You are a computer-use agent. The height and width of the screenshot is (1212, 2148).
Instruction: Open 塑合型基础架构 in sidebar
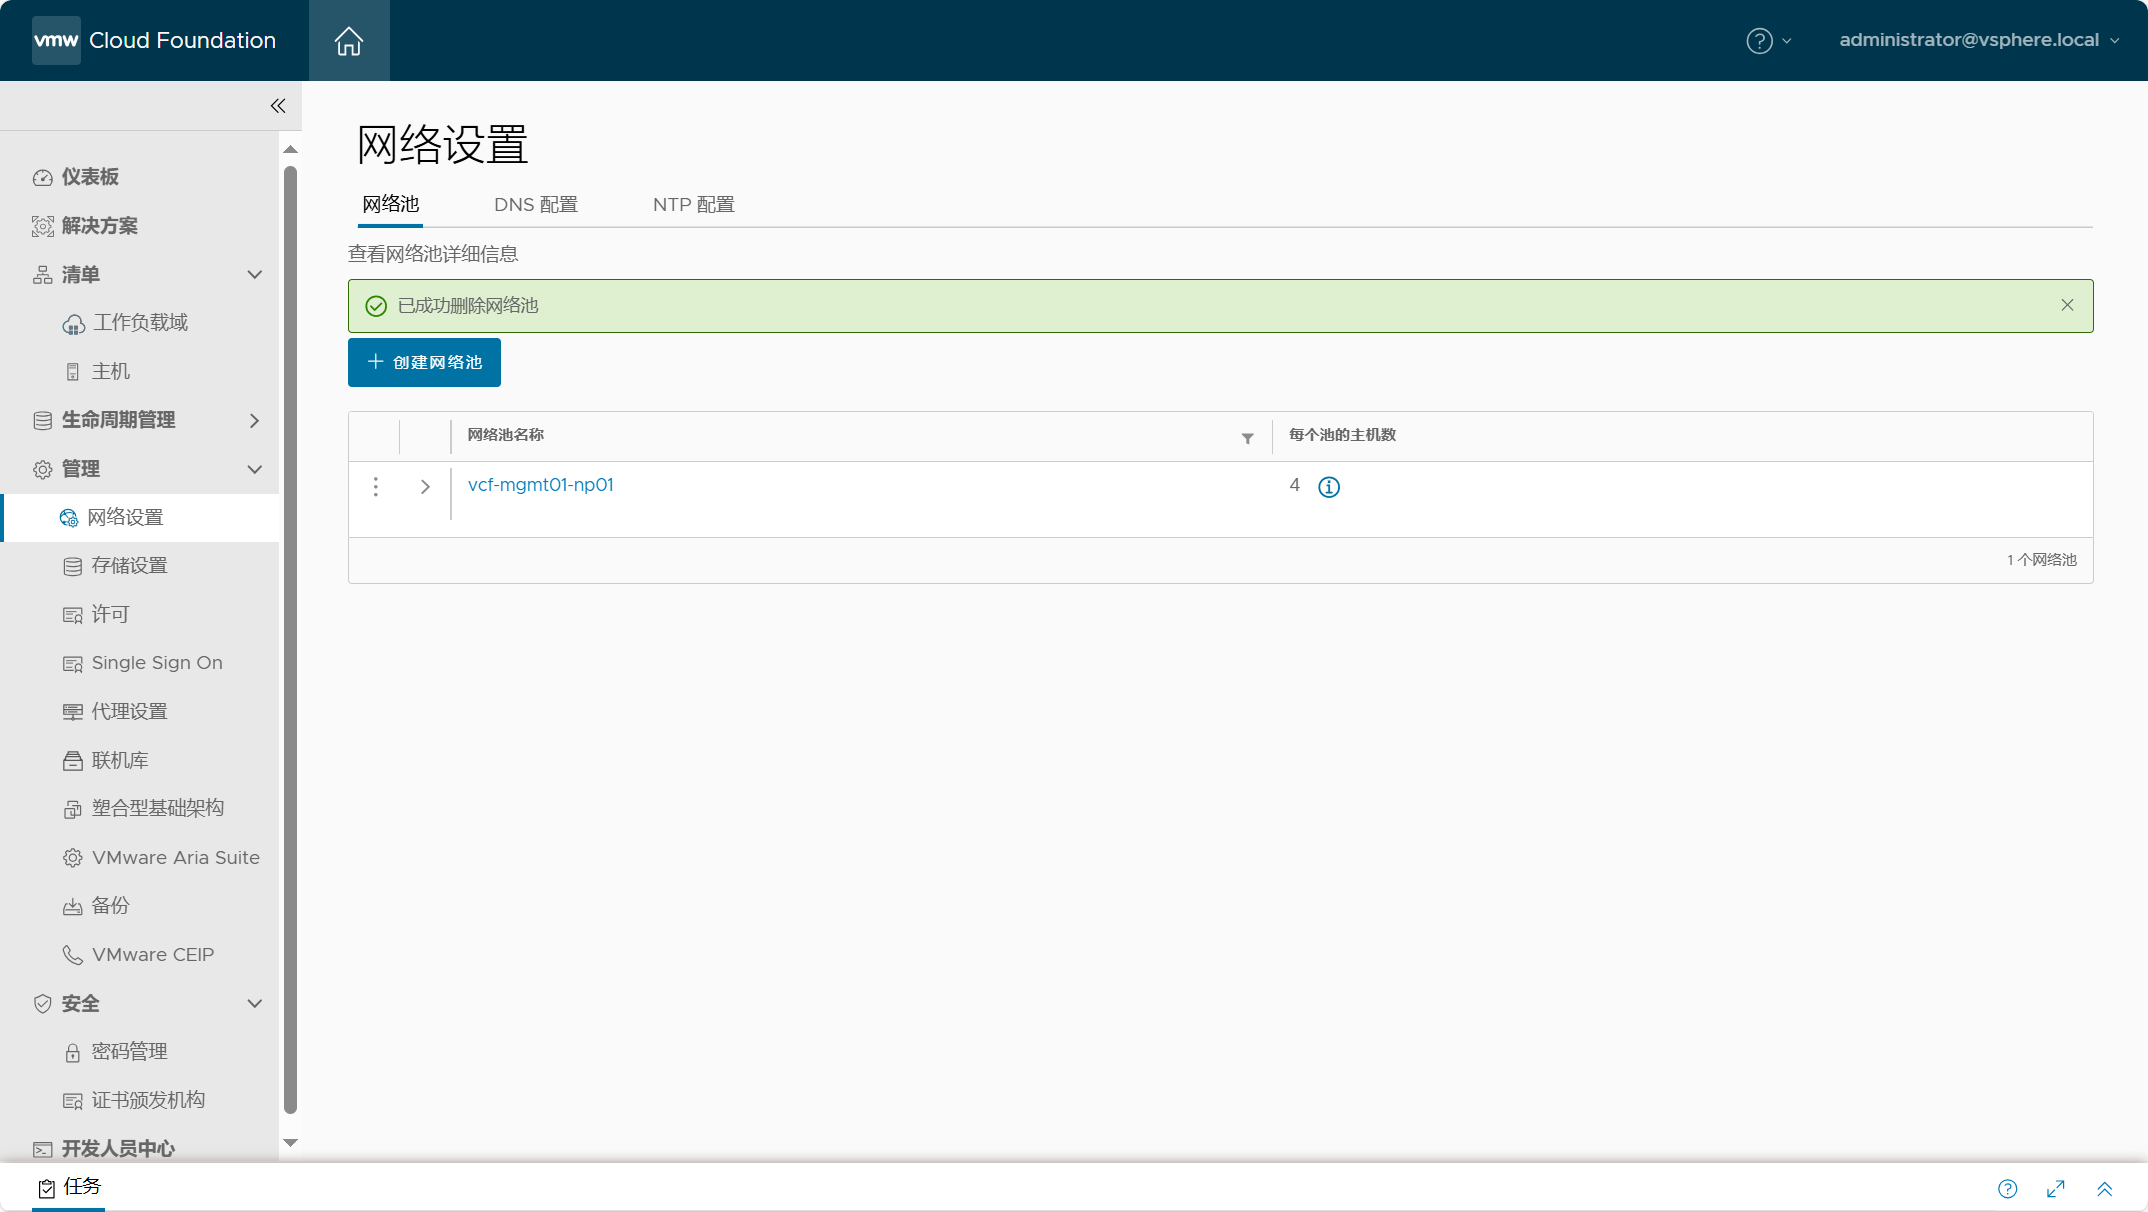pos(158,809)
